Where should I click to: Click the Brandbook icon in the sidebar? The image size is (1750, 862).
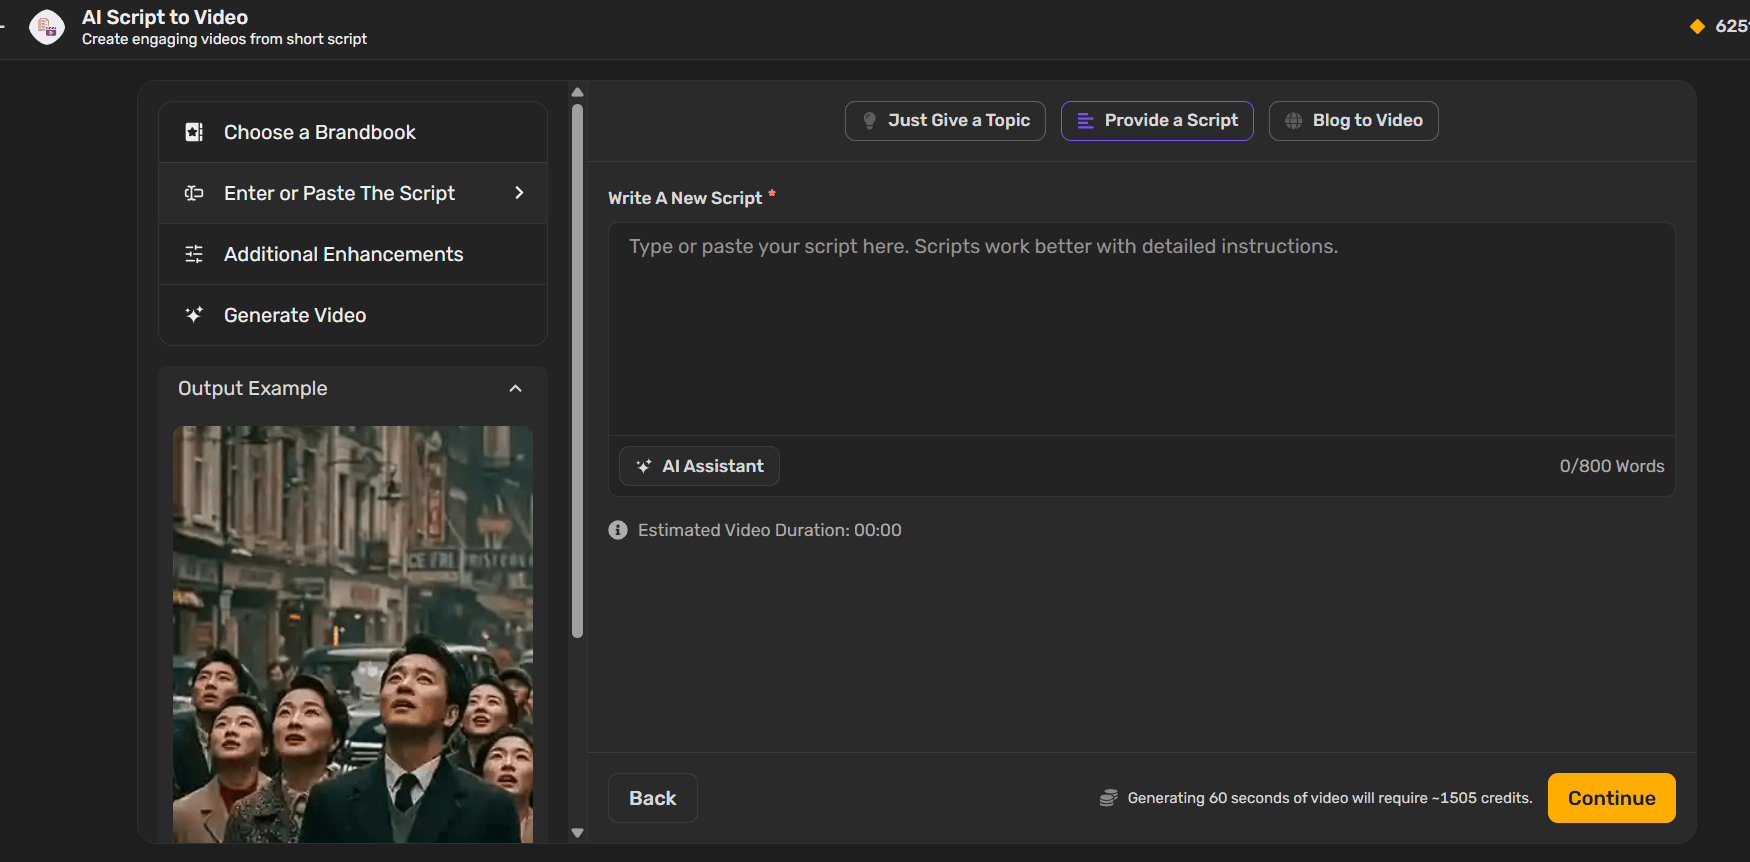point(194,132)
